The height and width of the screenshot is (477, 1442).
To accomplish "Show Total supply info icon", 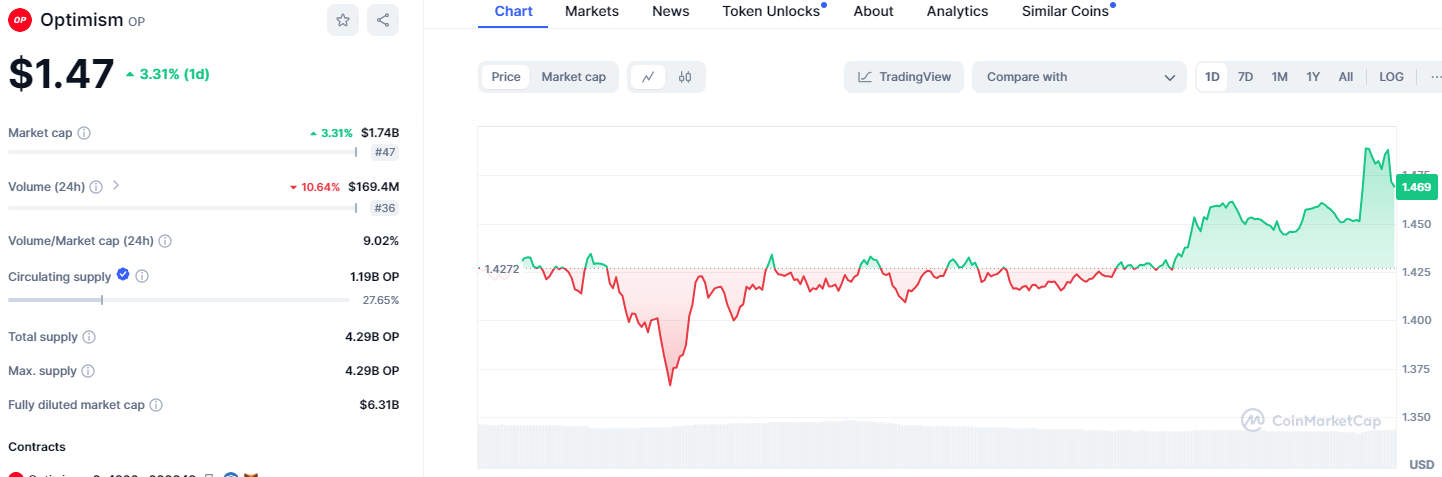I will click(x=89, y=338).
